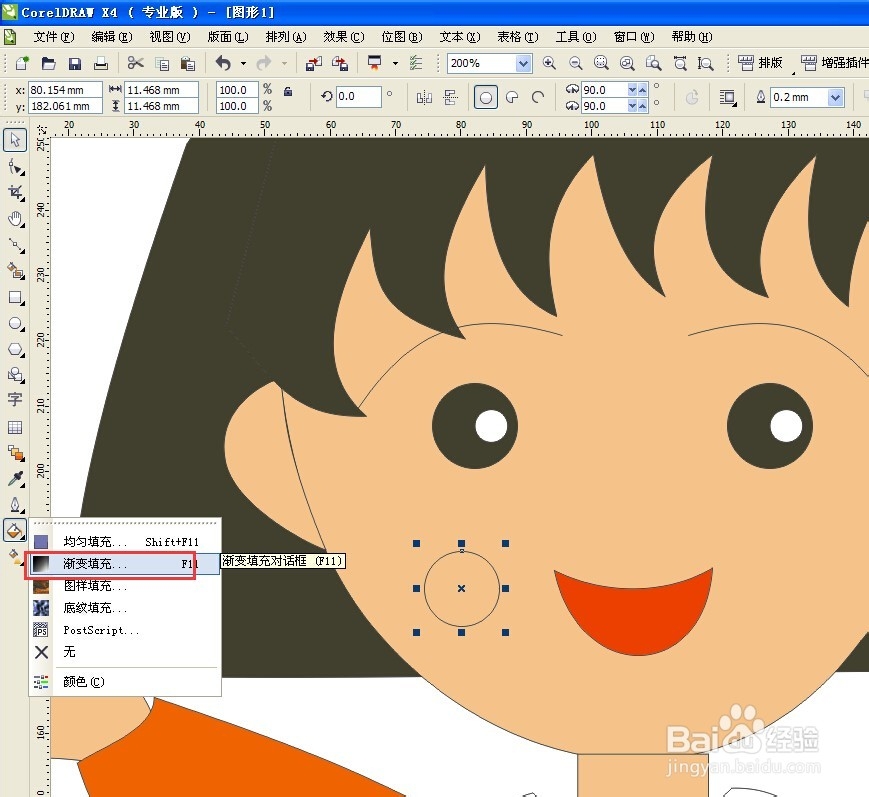Viewport: 869px width, 797px height.
Task: Click the x position field 80.154 mm
Action: click(65, 90)
